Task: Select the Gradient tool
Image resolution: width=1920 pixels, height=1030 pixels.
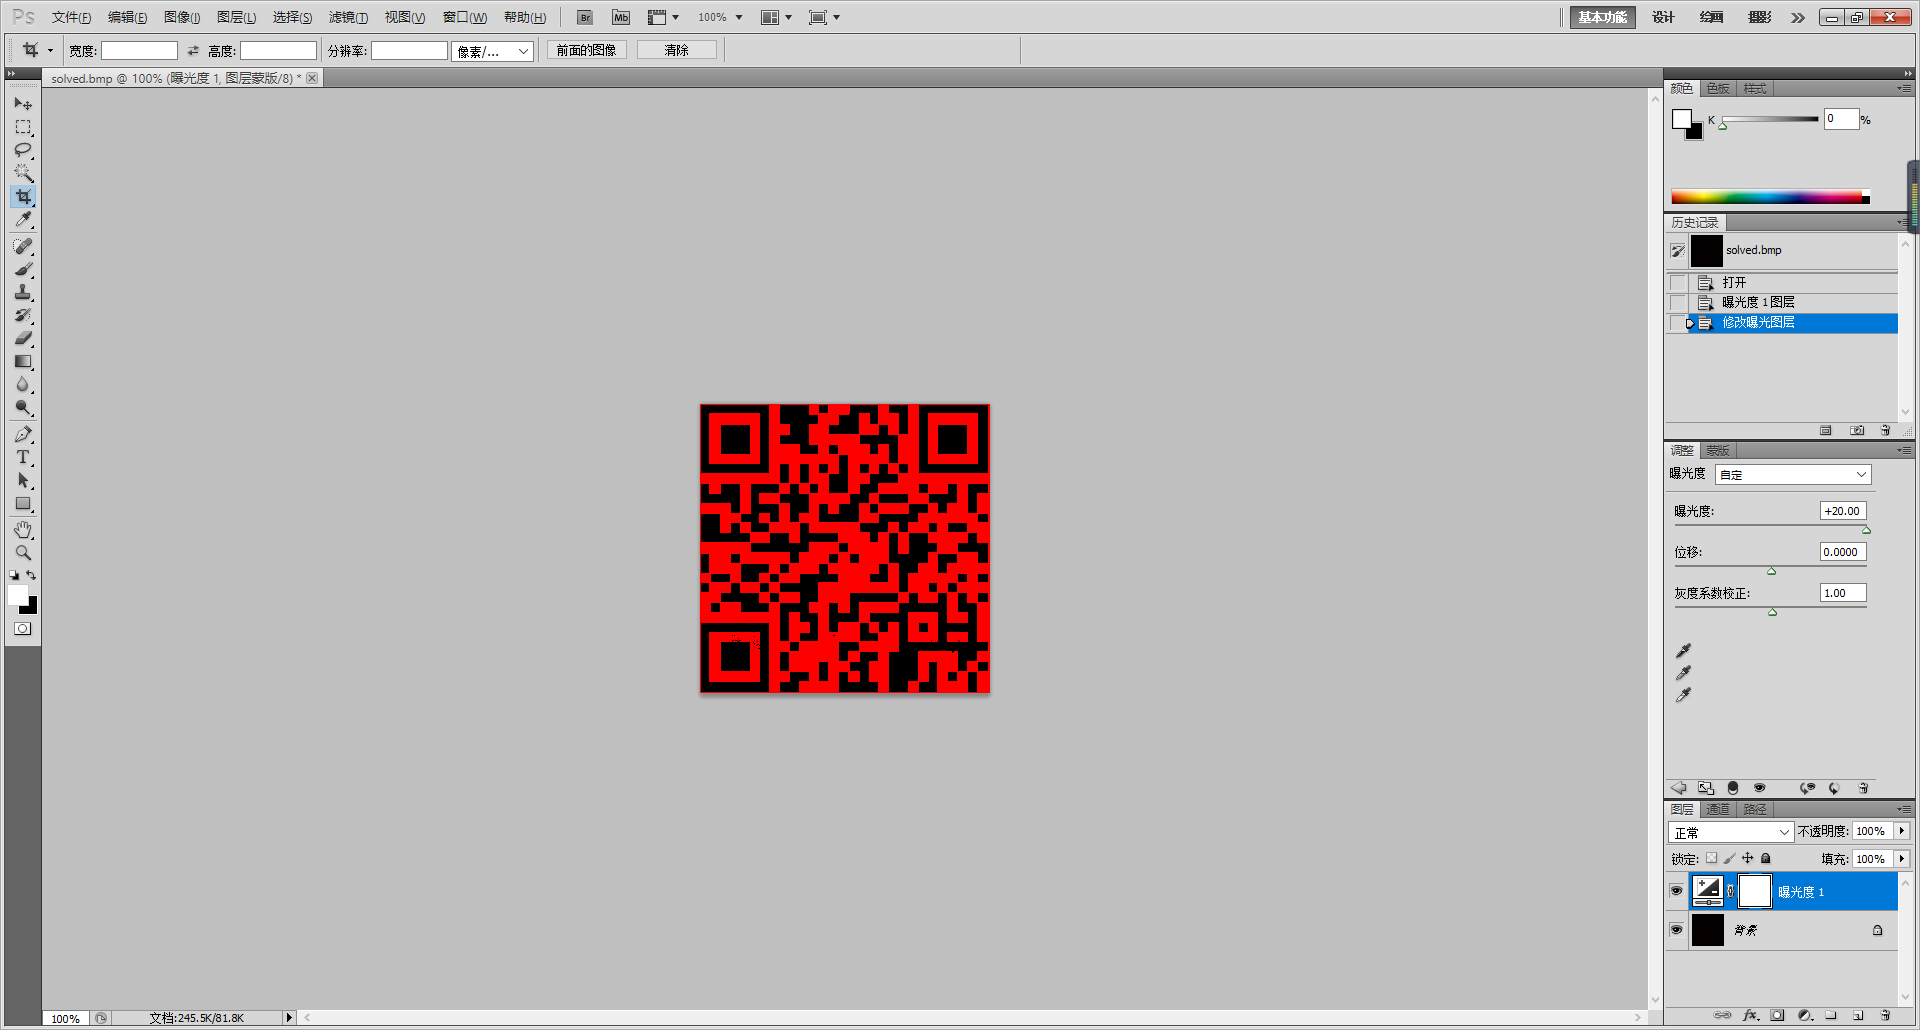Action: 23,361
